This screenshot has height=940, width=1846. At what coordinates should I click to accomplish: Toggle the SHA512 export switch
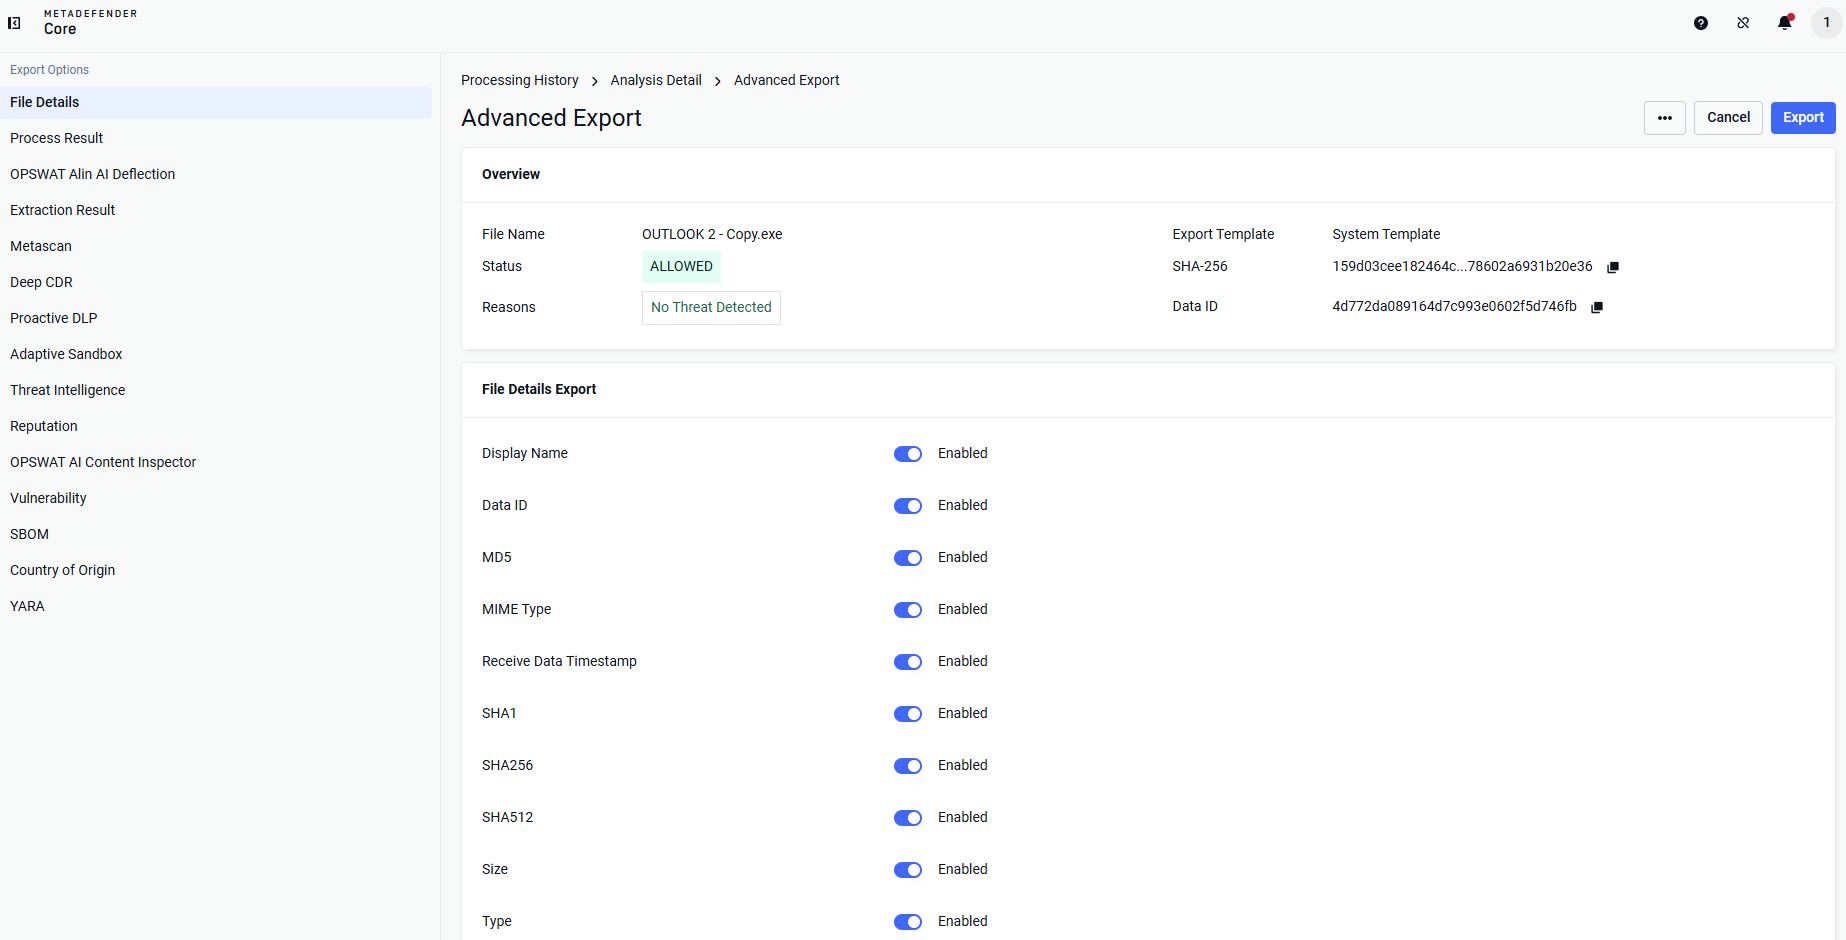click(x=908, y=818)
